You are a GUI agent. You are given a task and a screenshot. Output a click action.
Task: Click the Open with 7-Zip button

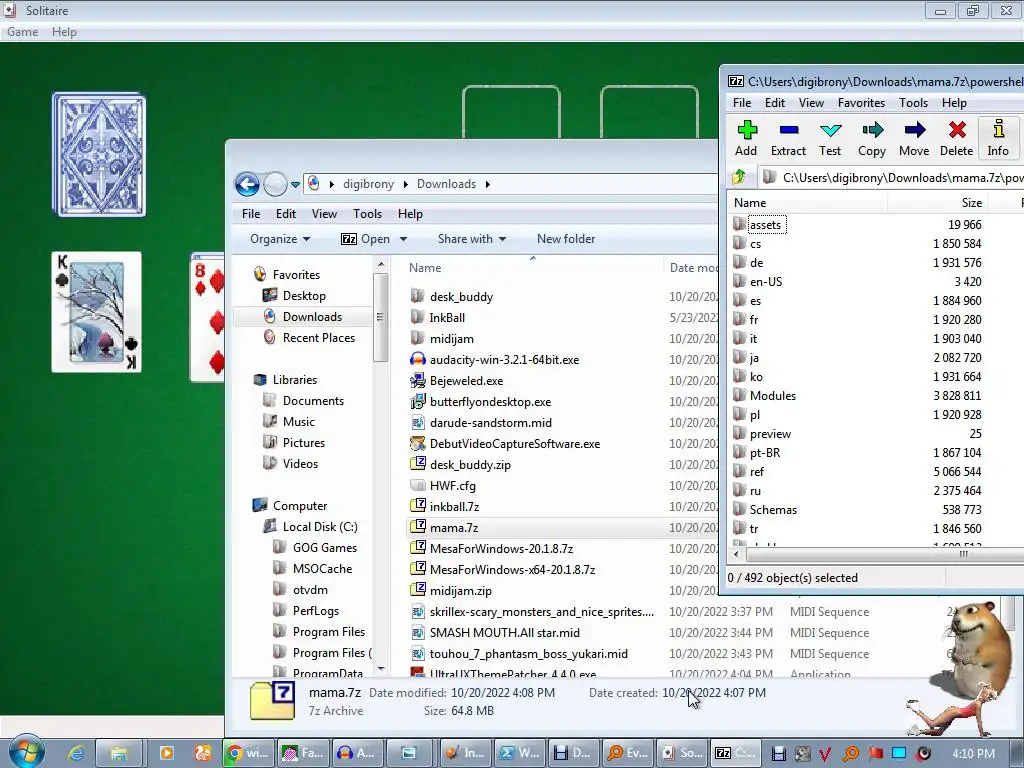[x=366, y=239]
